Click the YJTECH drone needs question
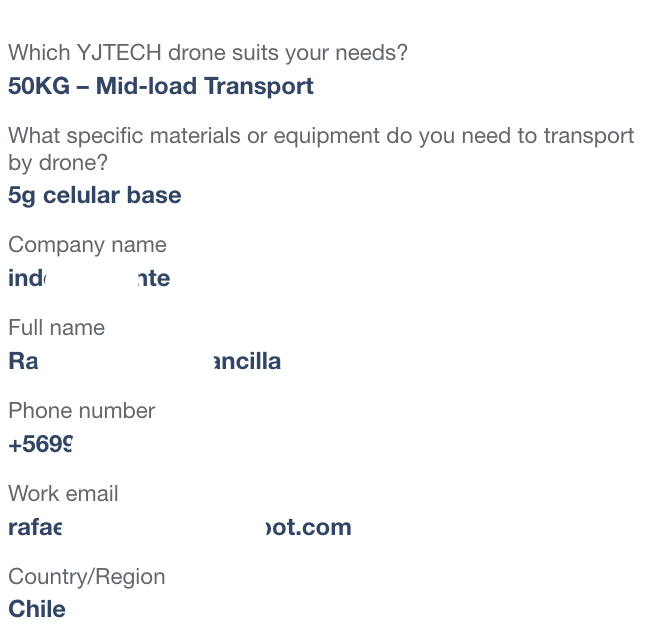The image size is (656, 642). (x=208, y=53)
